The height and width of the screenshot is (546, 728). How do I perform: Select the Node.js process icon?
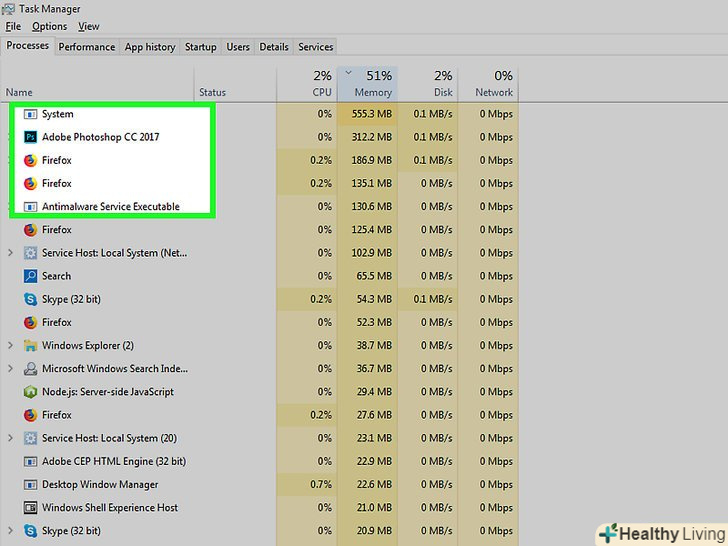pos(30,392)
